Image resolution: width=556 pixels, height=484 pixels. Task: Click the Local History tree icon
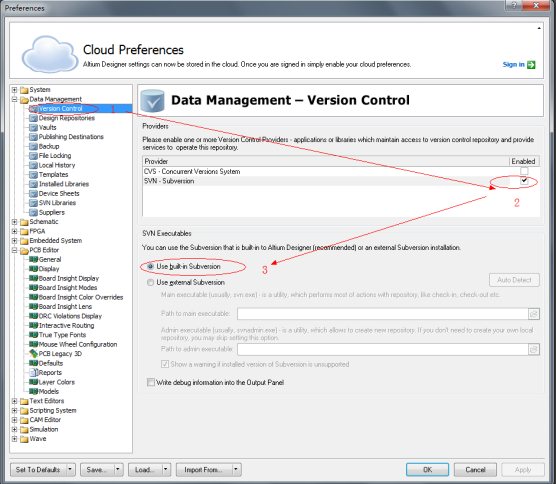[x=33, y=165]
